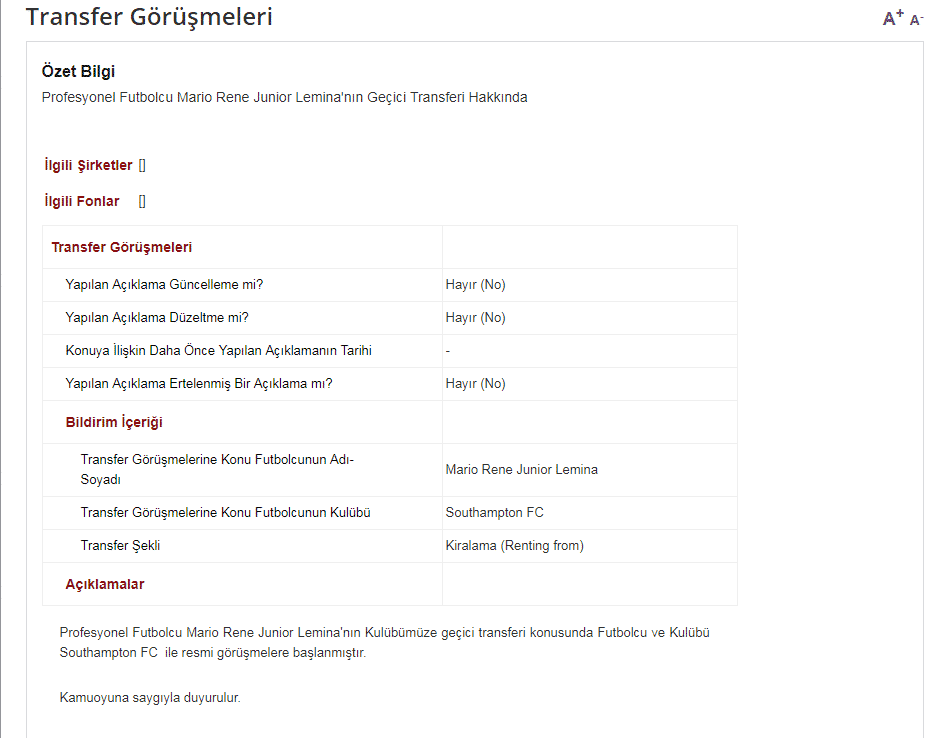Click the Kamuoyuna saygıyla duyurulur text
This screenshot has width=925, height=738.
click(150, 697)
